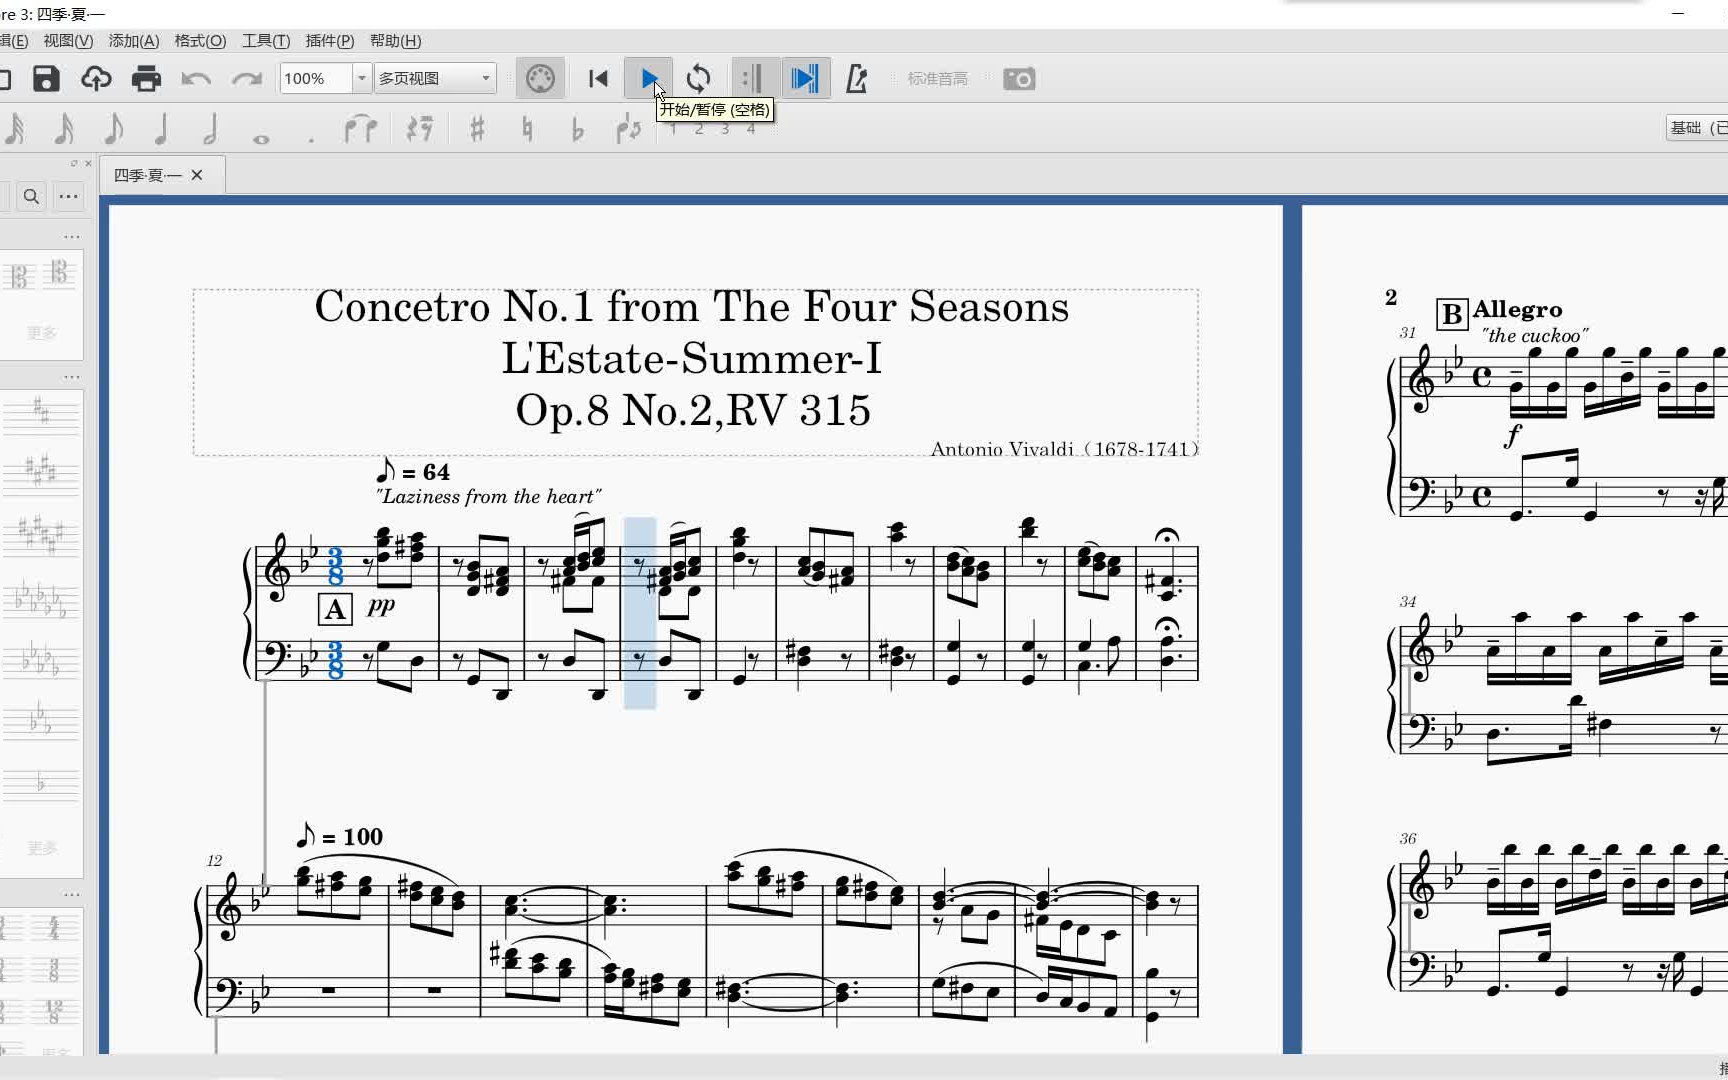Toggle MIDI input button
1728x1080 pixels.
tap(540, 79)
